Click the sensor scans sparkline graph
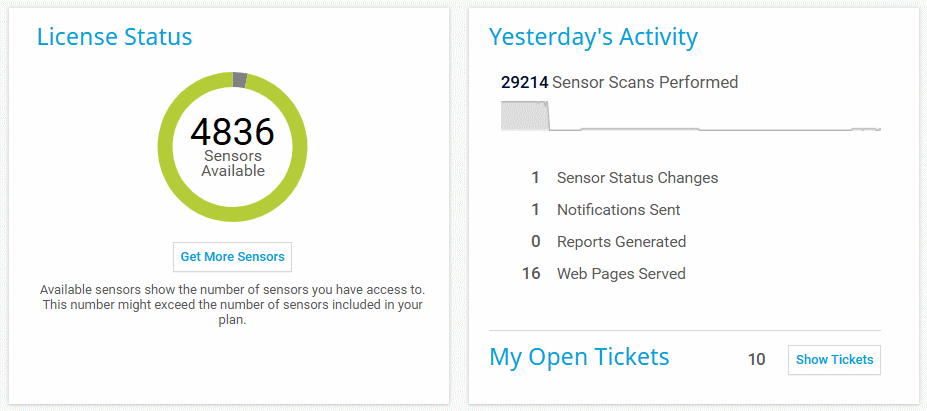The width and height of the screenshot is (927, 411). 690,117
